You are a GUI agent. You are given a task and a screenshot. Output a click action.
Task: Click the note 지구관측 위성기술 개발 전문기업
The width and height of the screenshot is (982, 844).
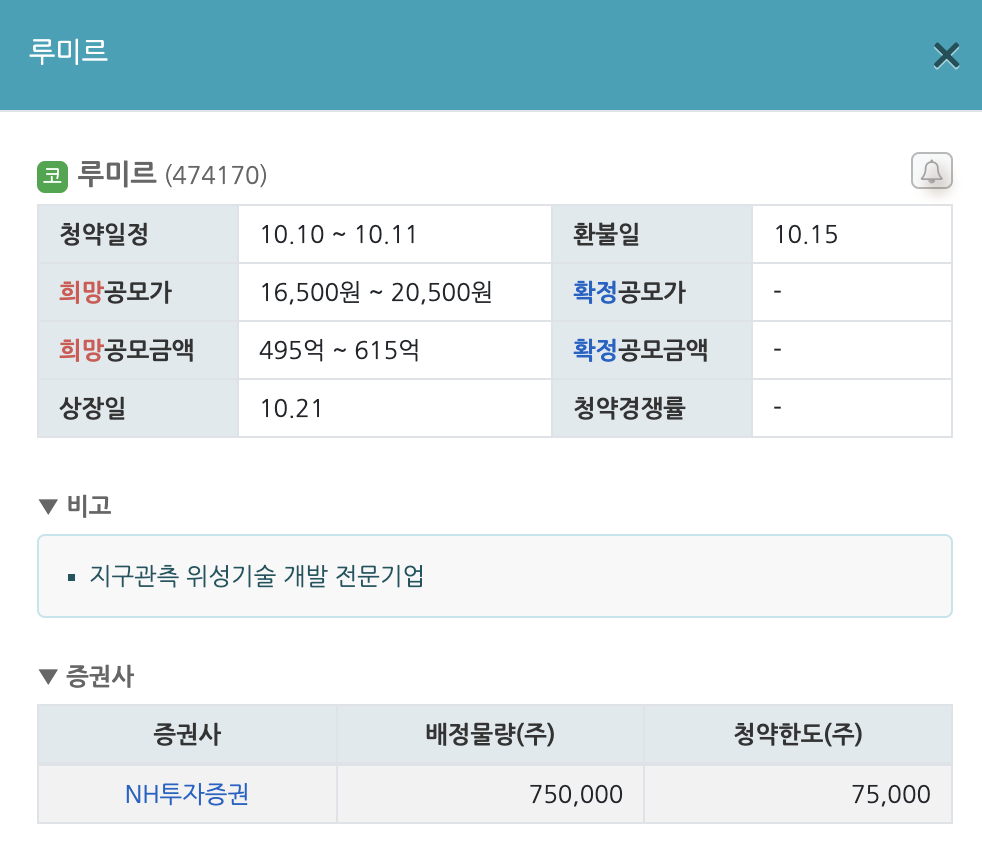coord(257,576)
